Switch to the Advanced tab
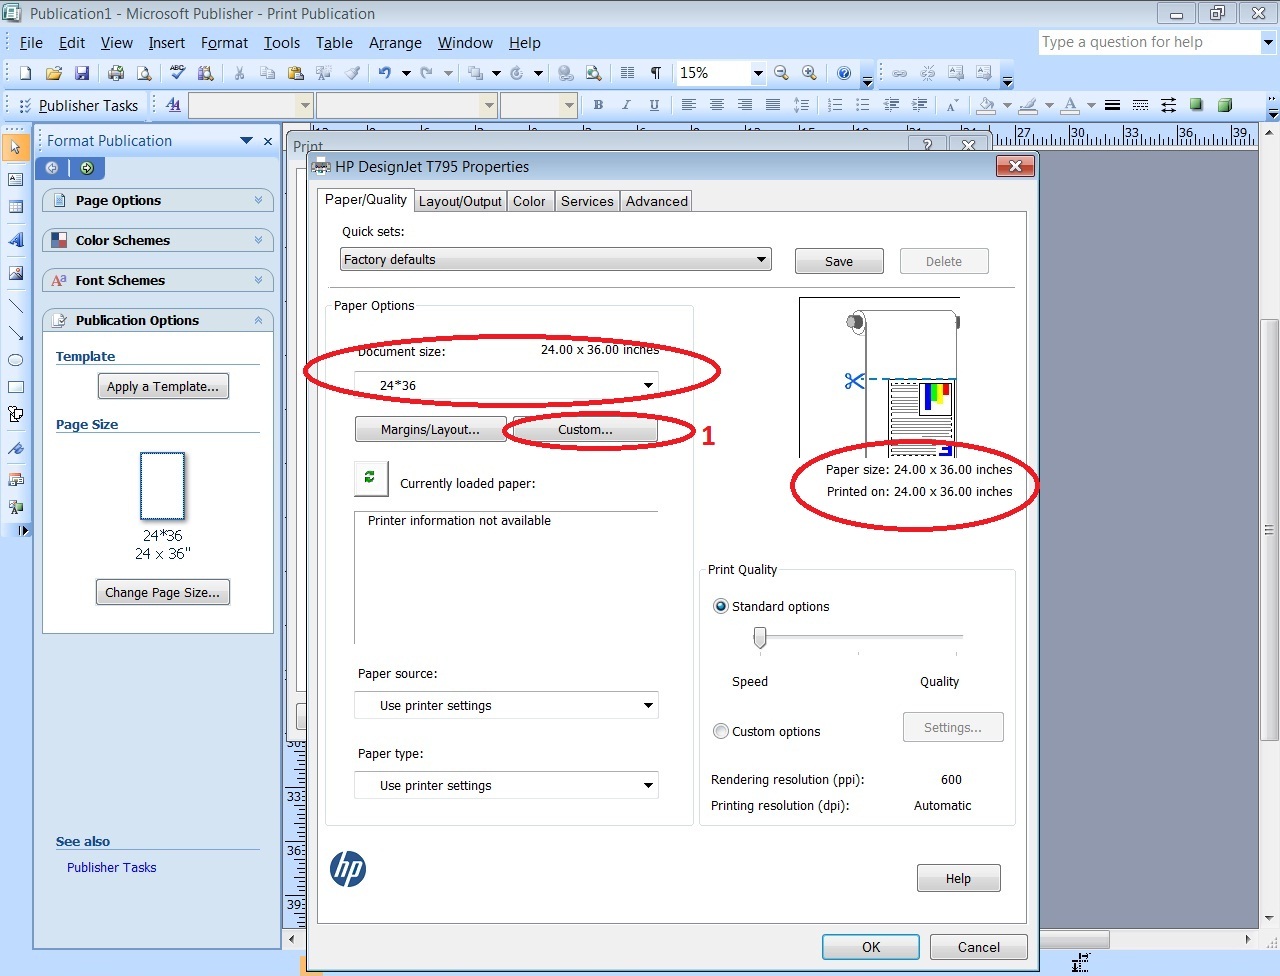Viewport: 1280px width, 976px height. tap(657, 201)
